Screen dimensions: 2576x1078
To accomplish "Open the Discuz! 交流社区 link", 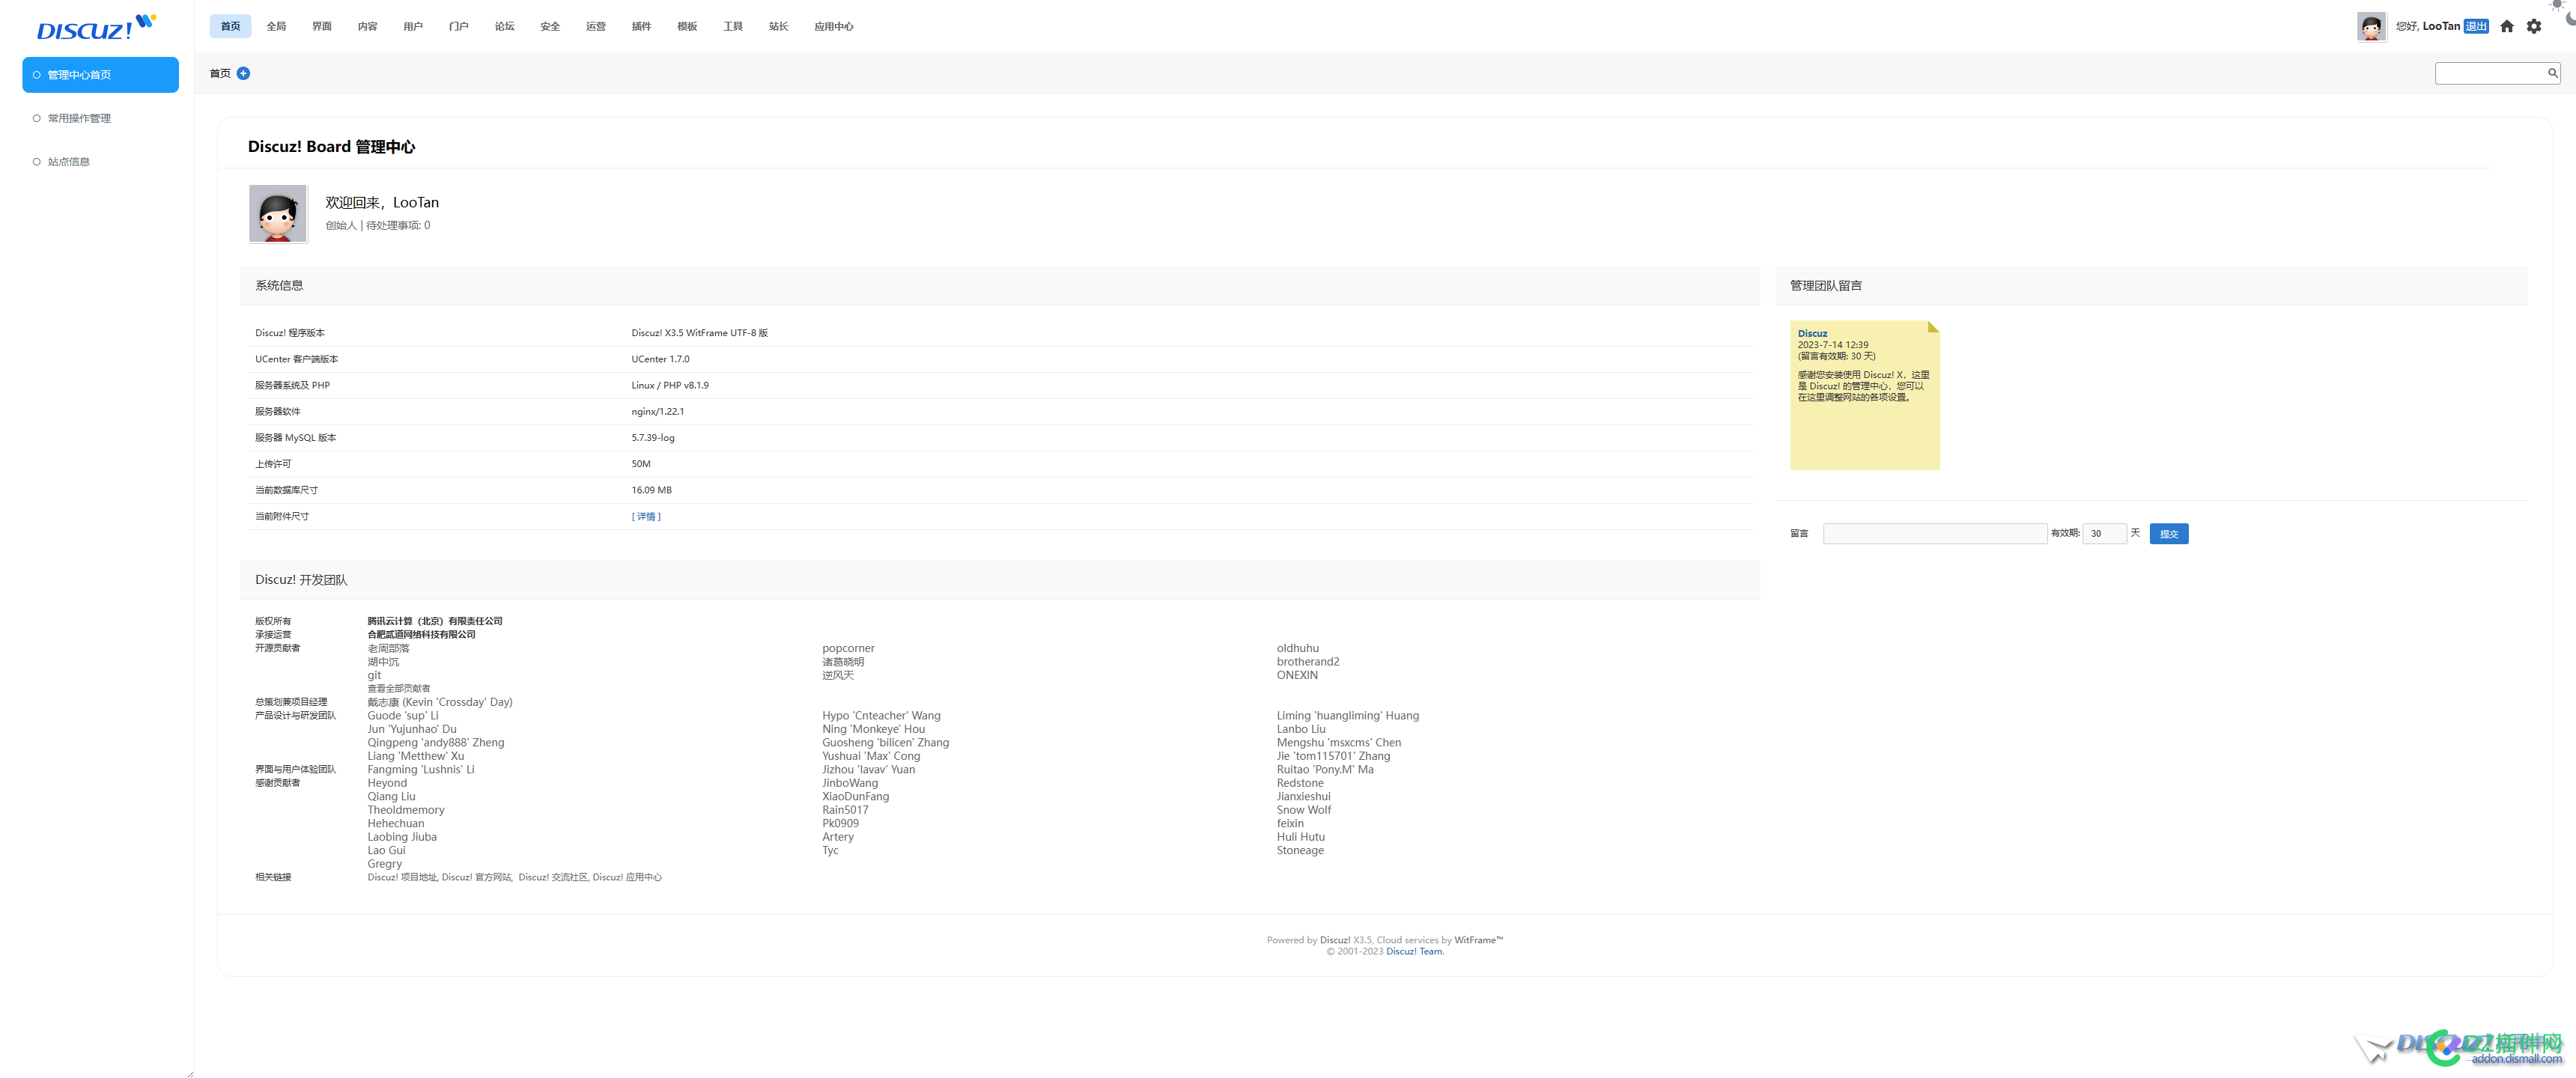I will (x=553, y=877).
